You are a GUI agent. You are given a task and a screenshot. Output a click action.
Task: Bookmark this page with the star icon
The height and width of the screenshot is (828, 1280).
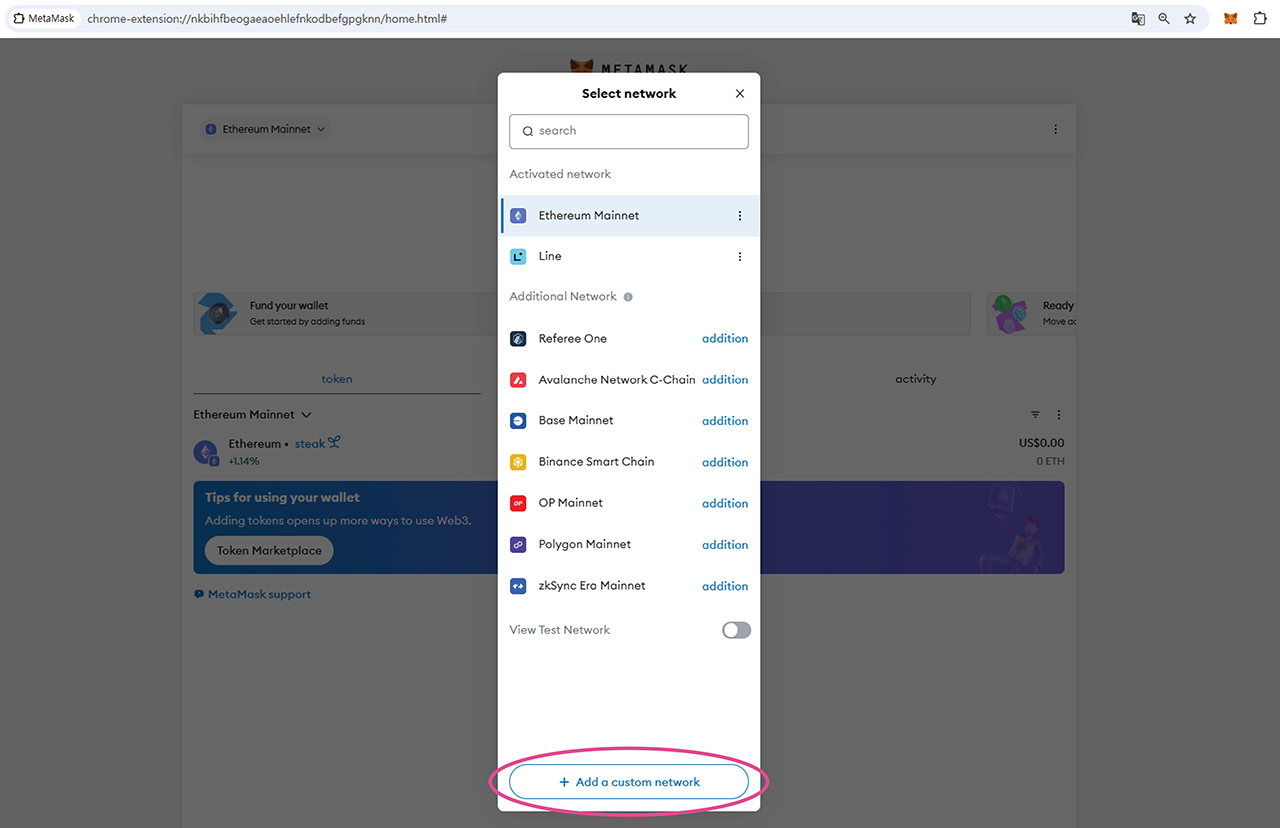[x=1190, y=18]
